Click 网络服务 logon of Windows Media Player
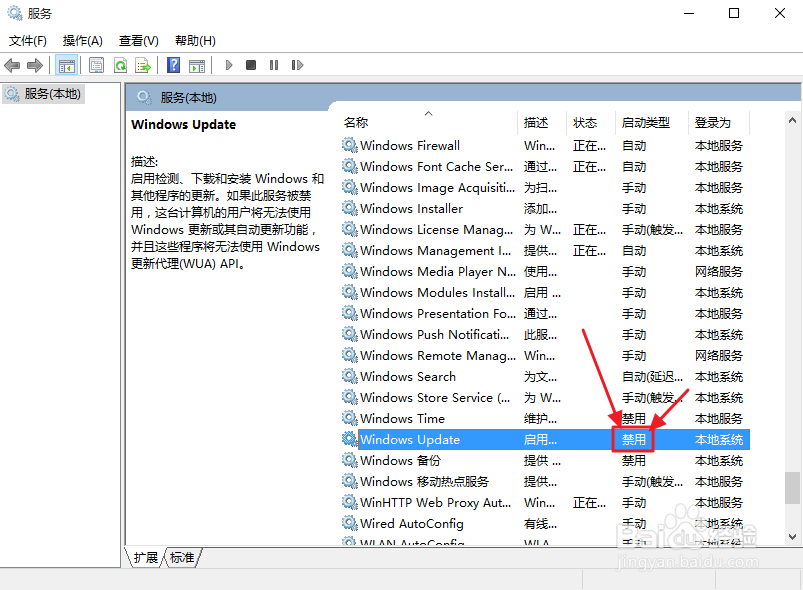 click(719, 271)
